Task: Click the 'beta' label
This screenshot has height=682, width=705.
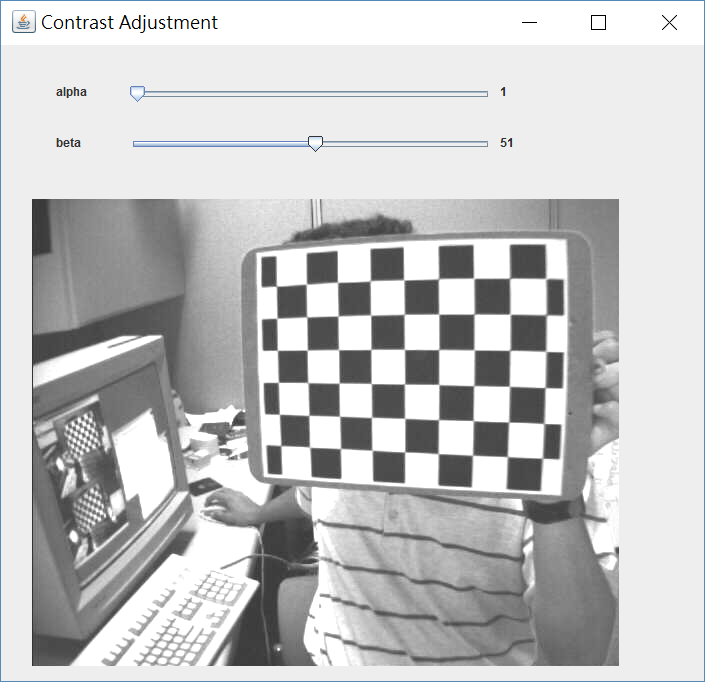Action: [x=68, y=143]
